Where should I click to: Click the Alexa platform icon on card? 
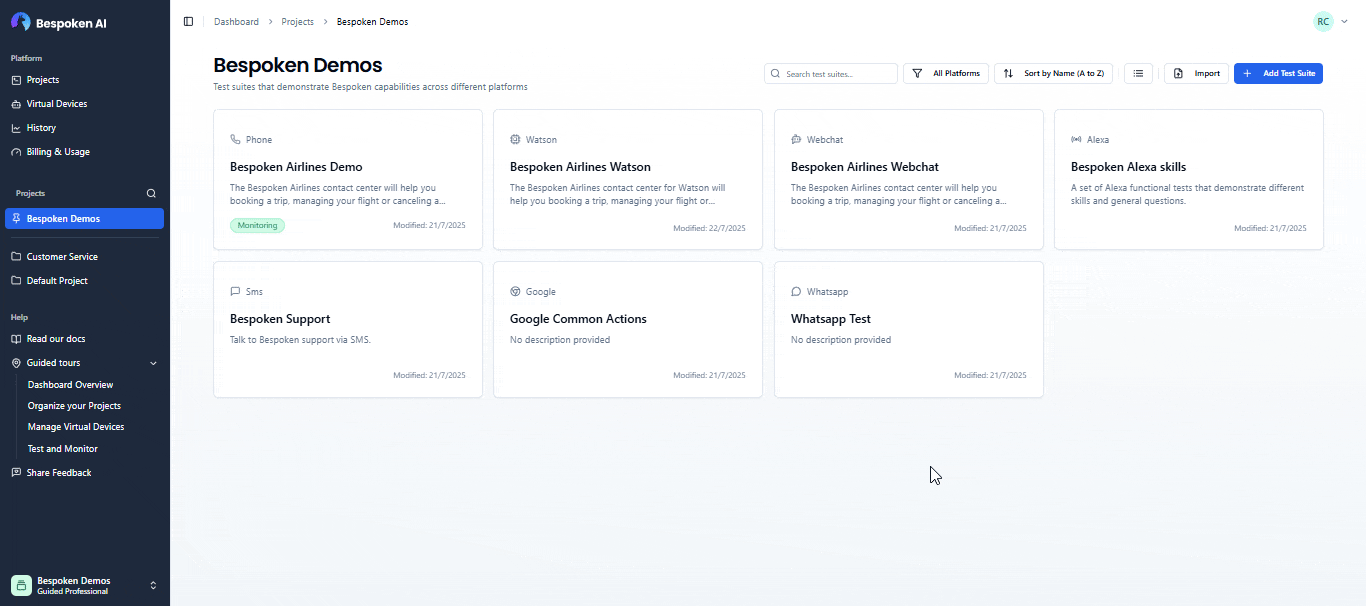point(1076,140)
